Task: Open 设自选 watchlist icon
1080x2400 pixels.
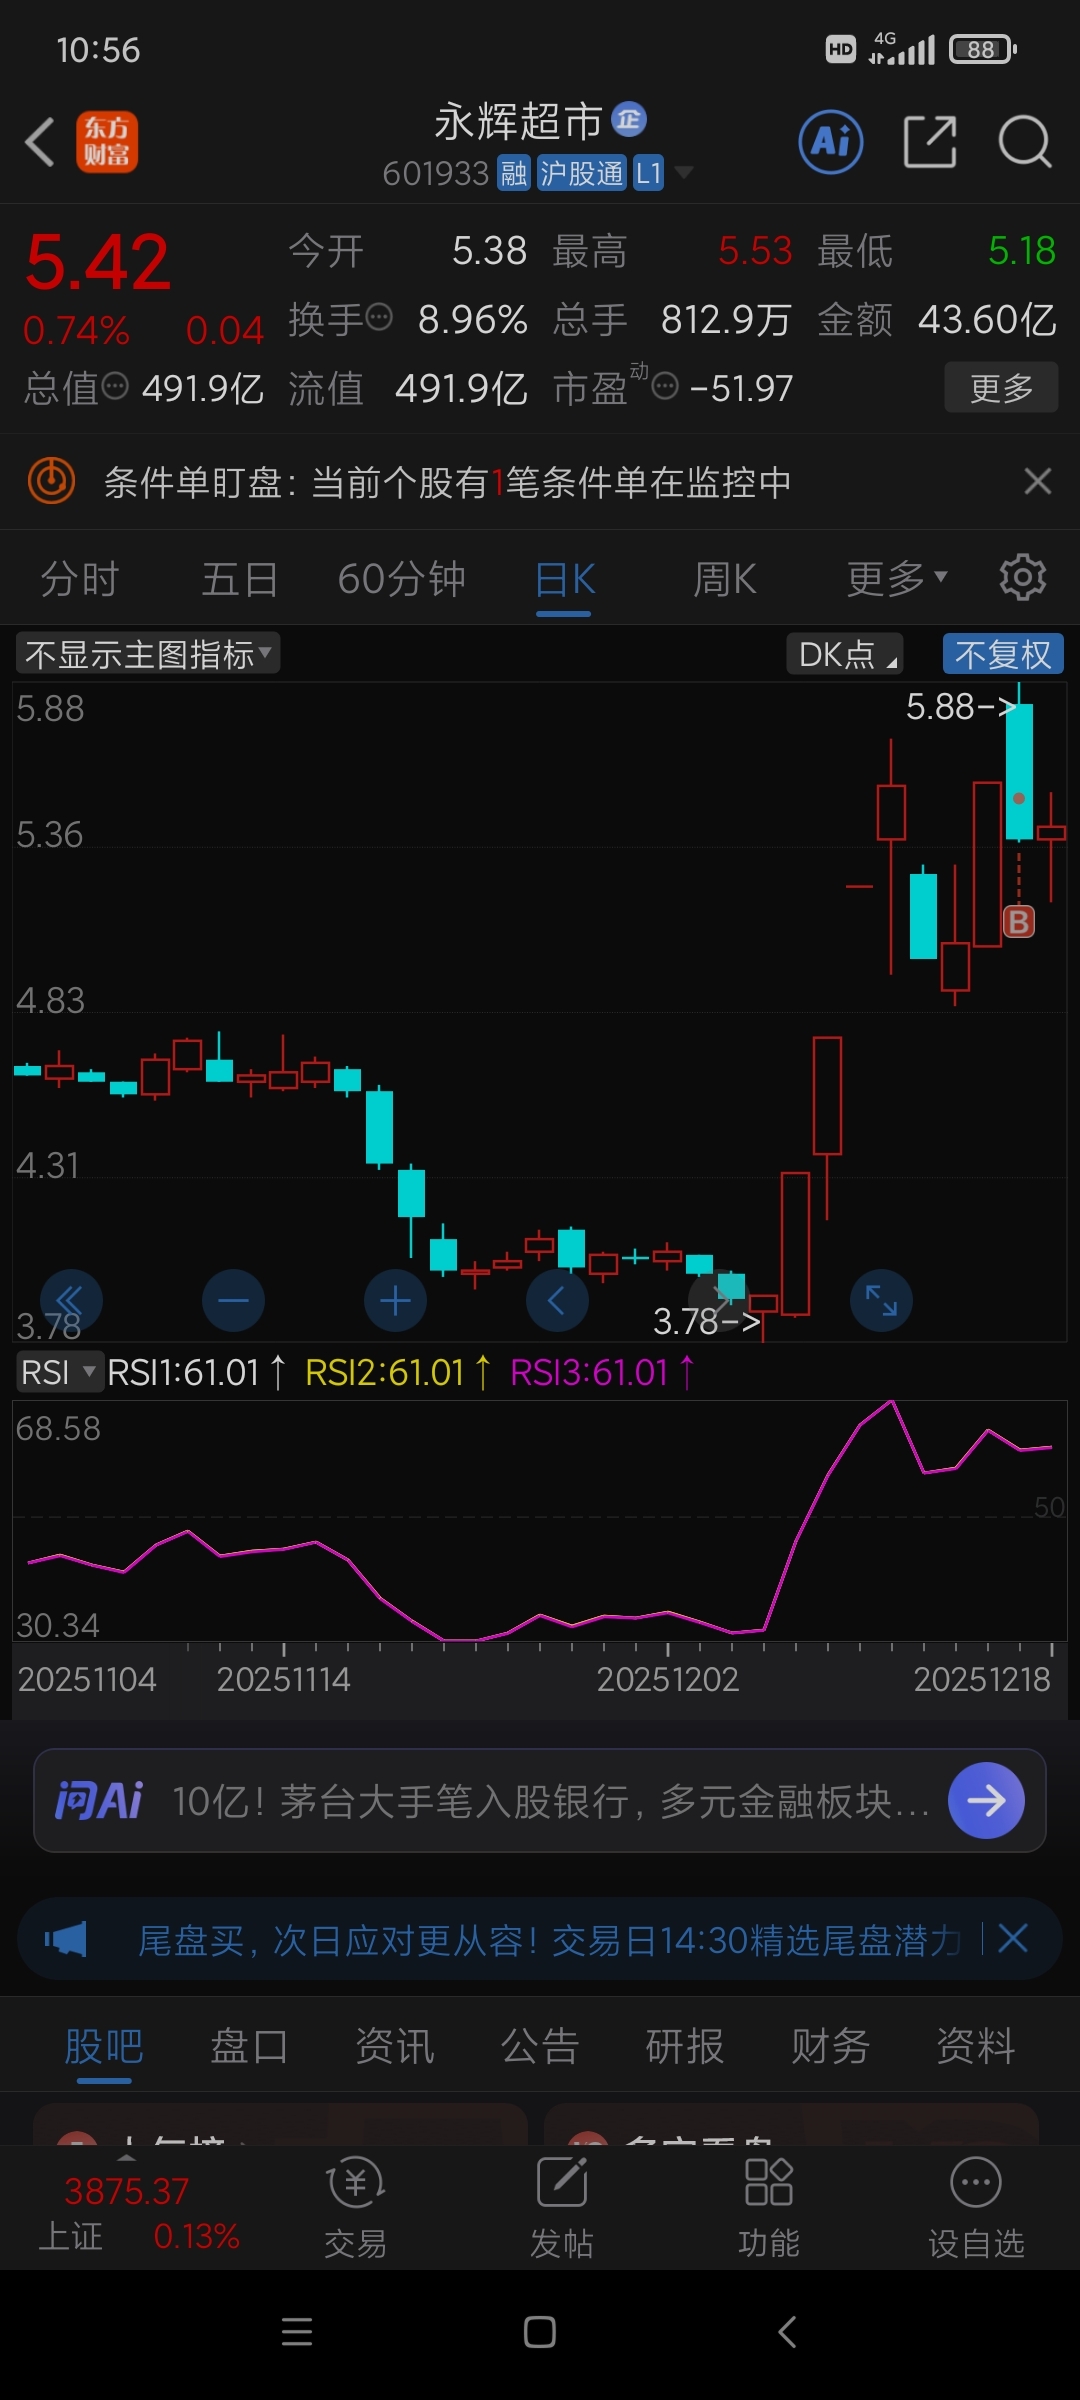Action: click(976, 2208)
